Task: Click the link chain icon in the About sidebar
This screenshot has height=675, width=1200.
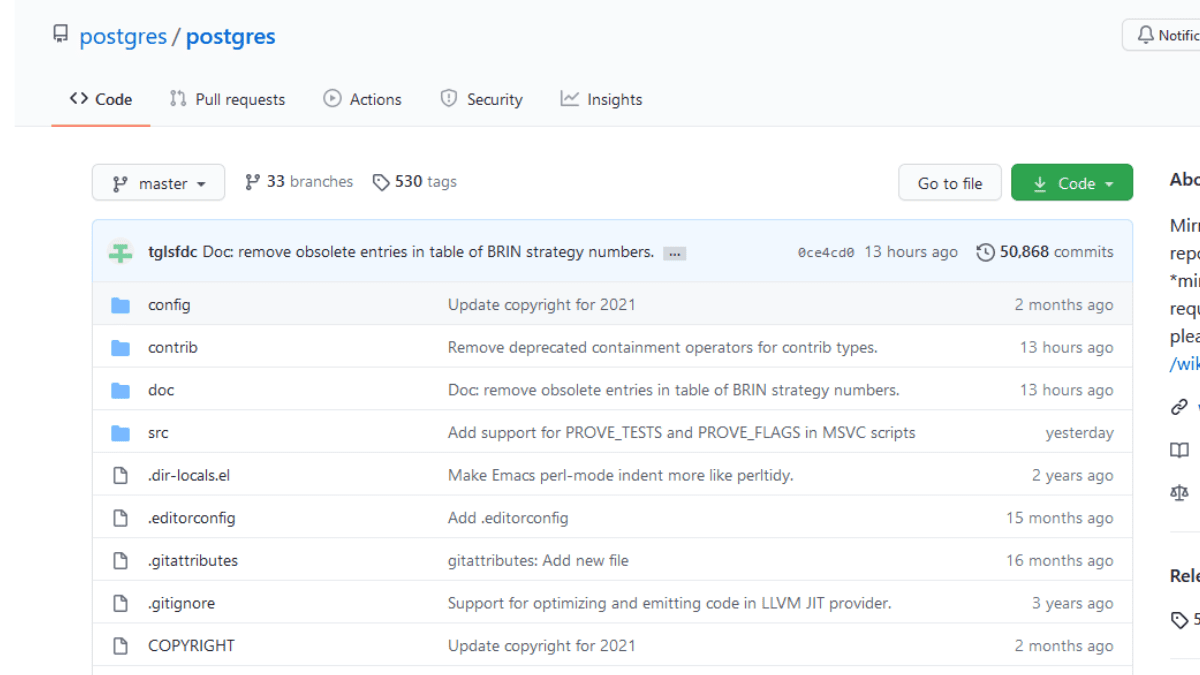Action: point(1179,407)
